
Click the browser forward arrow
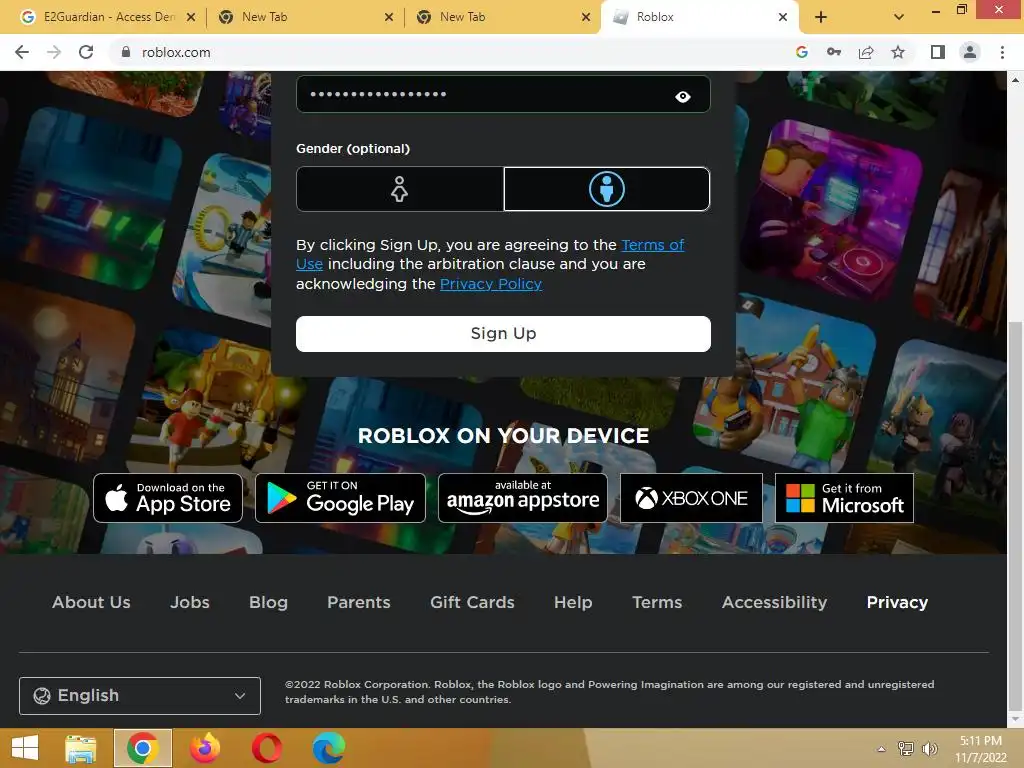54,52
